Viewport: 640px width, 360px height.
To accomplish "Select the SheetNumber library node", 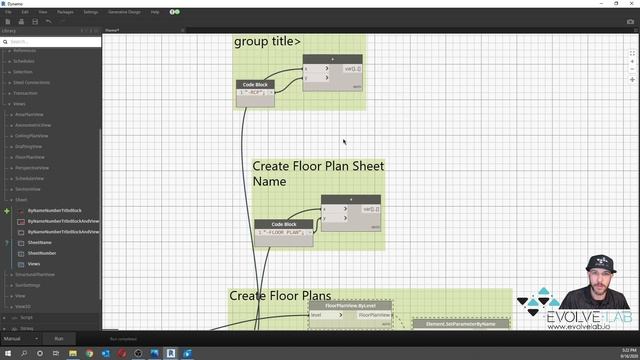I will tap(42, 253).
